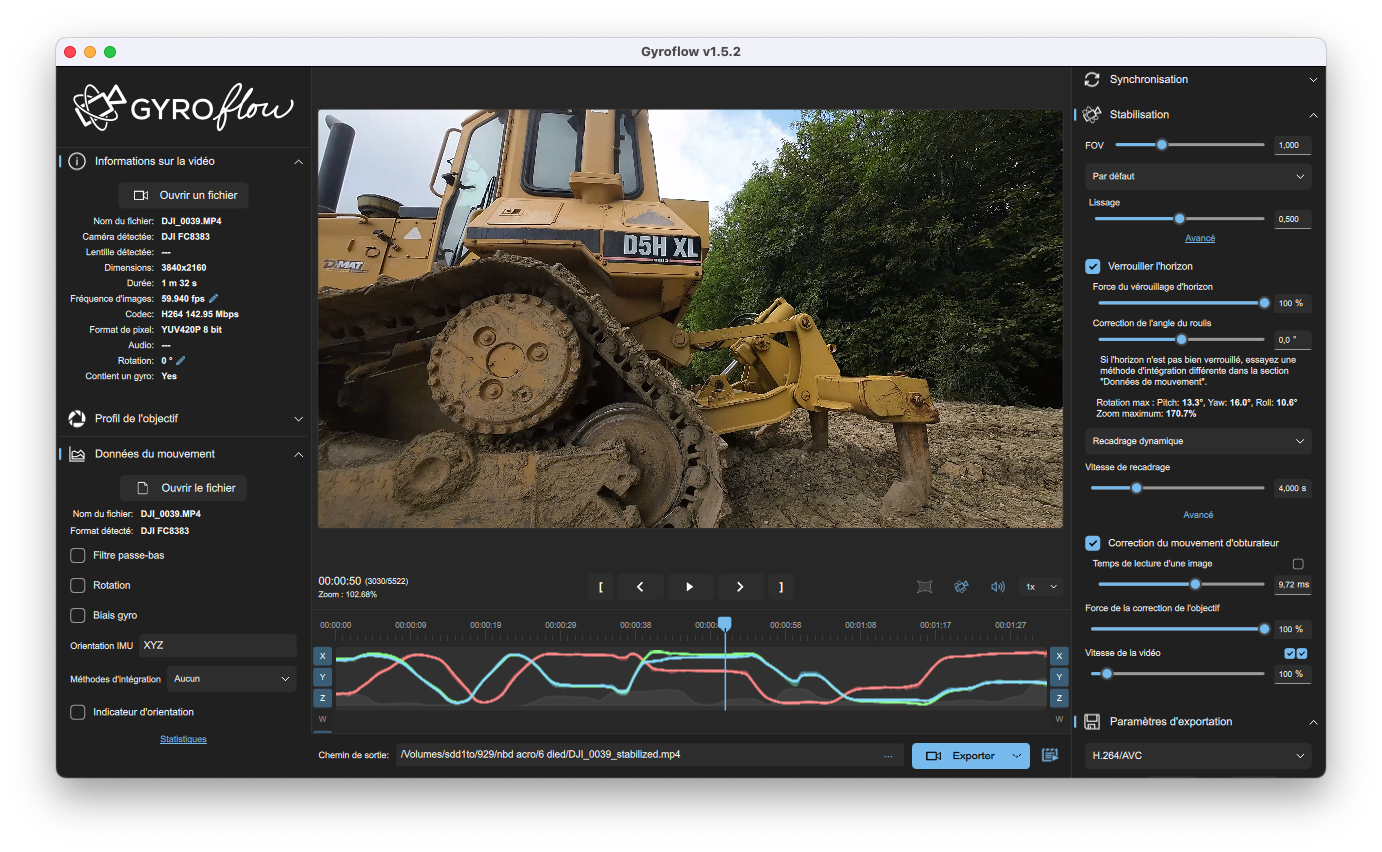Click the blue playhead marker on the timeline

click(725, 623)
